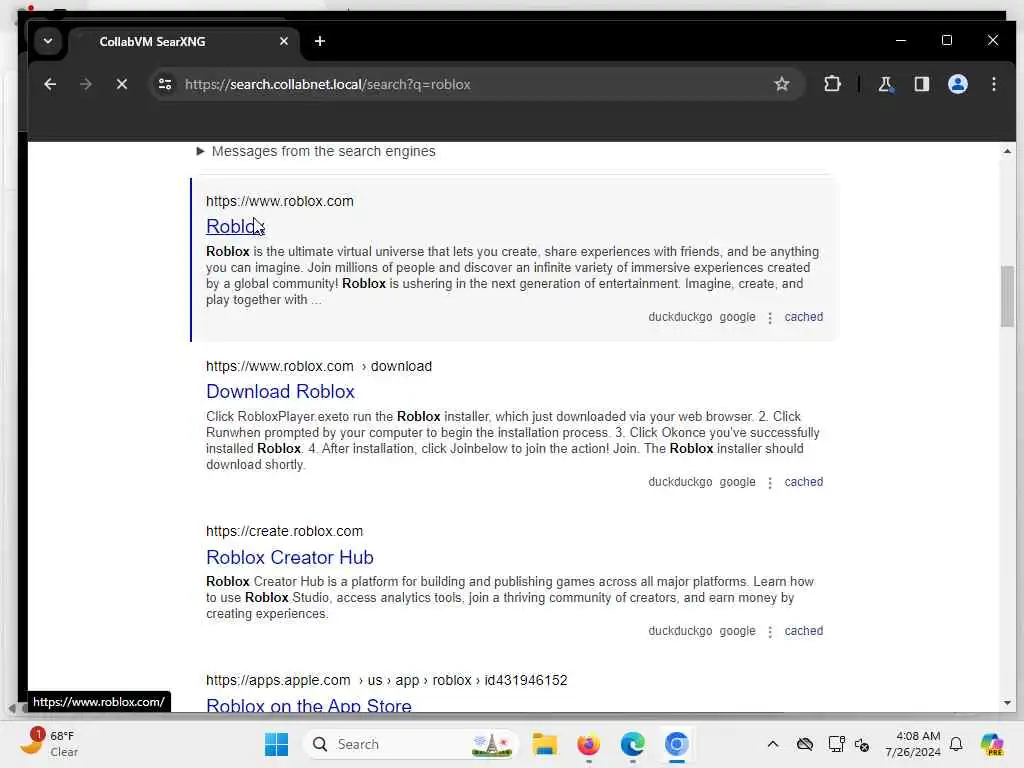Click the https://apps.apple.com URL text

click(x=278, y=680)
